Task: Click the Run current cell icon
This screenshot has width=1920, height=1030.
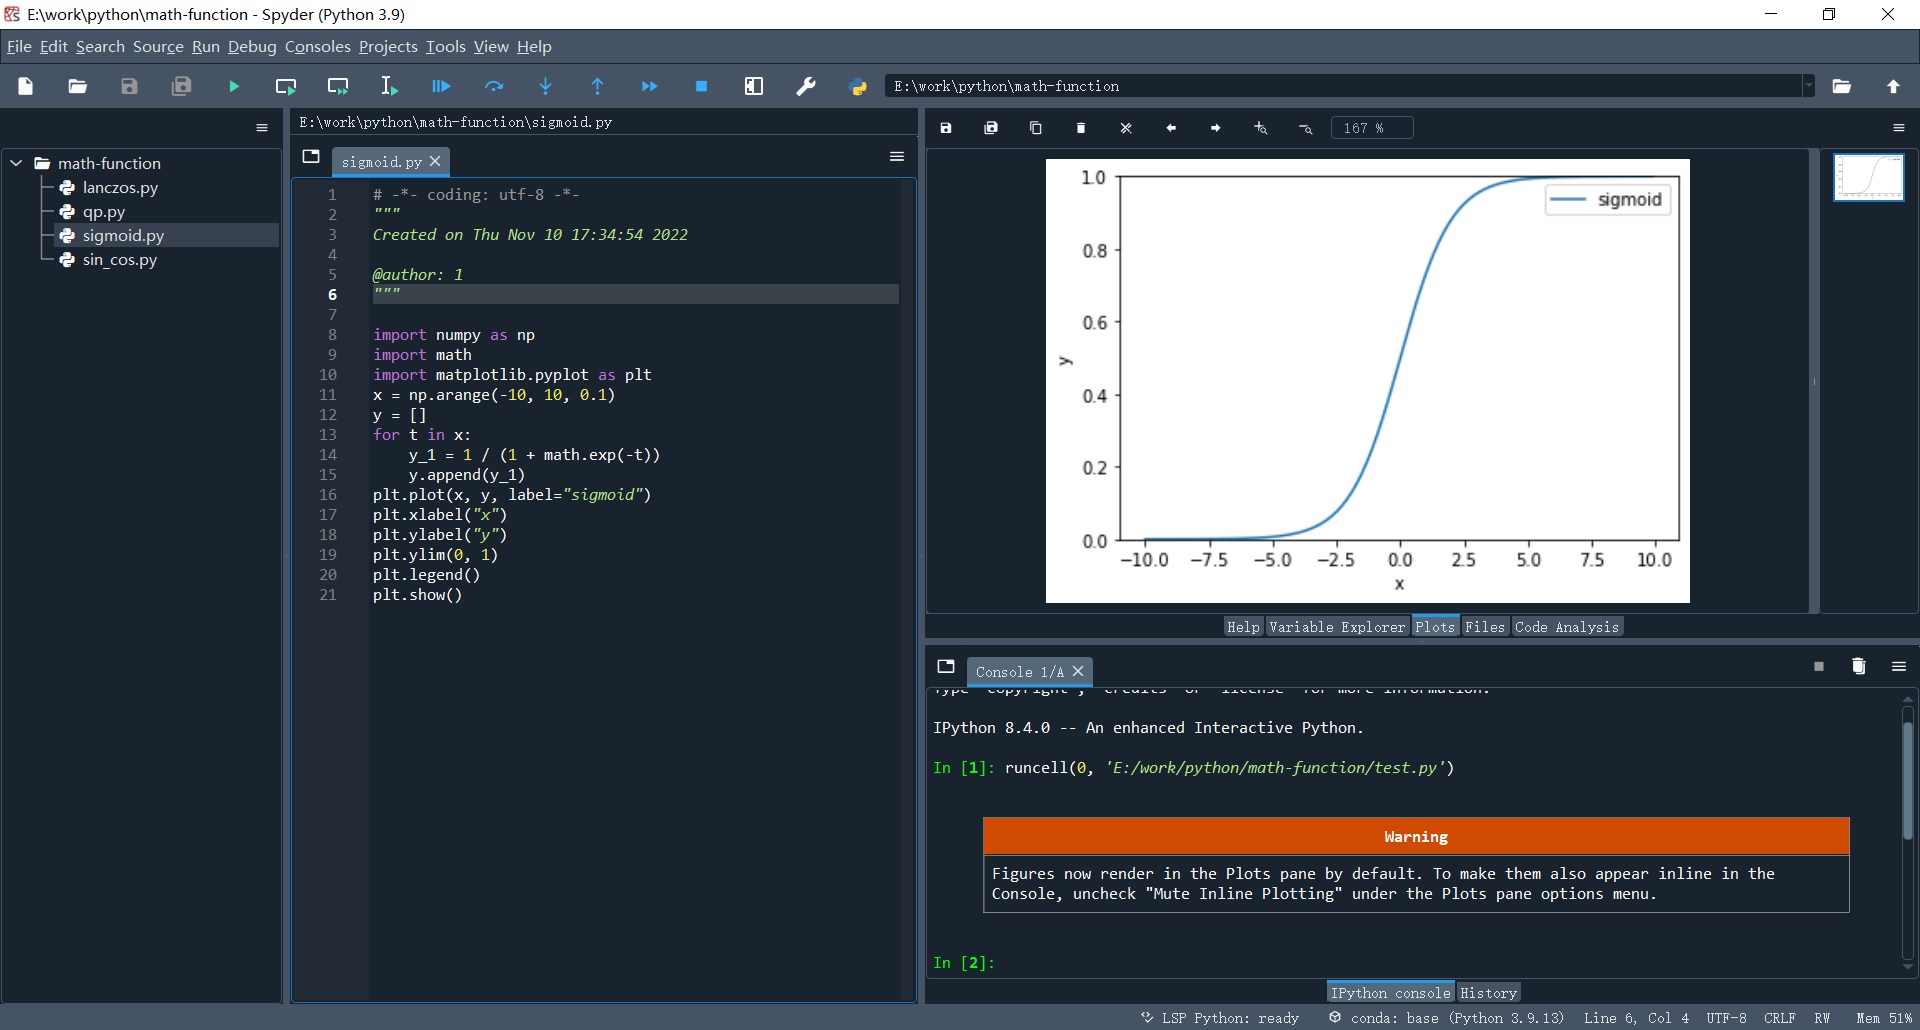Action: pos(286,87)
